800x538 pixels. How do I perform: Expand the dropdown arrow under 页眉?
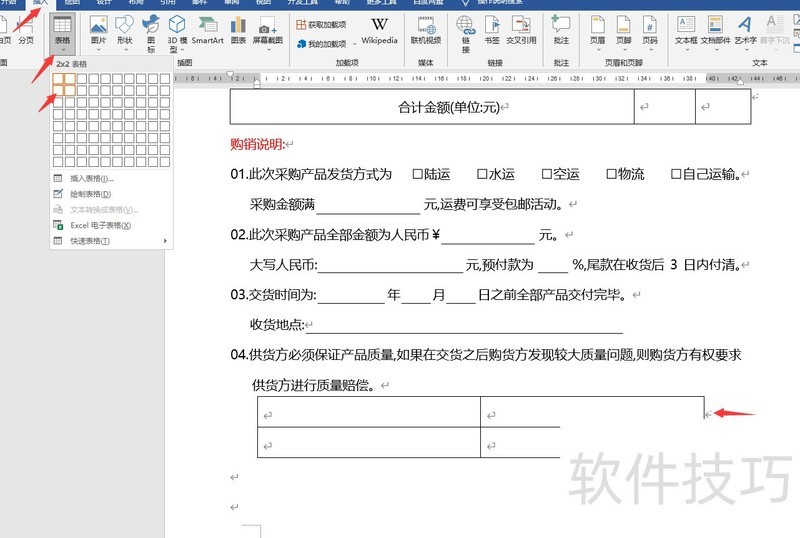point(597,50)
